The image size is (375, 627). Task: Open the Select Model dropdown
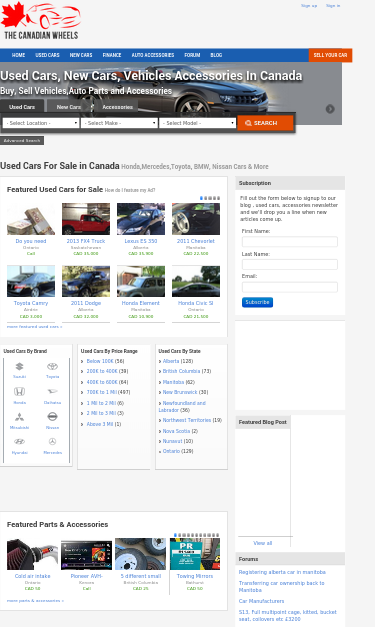click(x=197, y=123)
